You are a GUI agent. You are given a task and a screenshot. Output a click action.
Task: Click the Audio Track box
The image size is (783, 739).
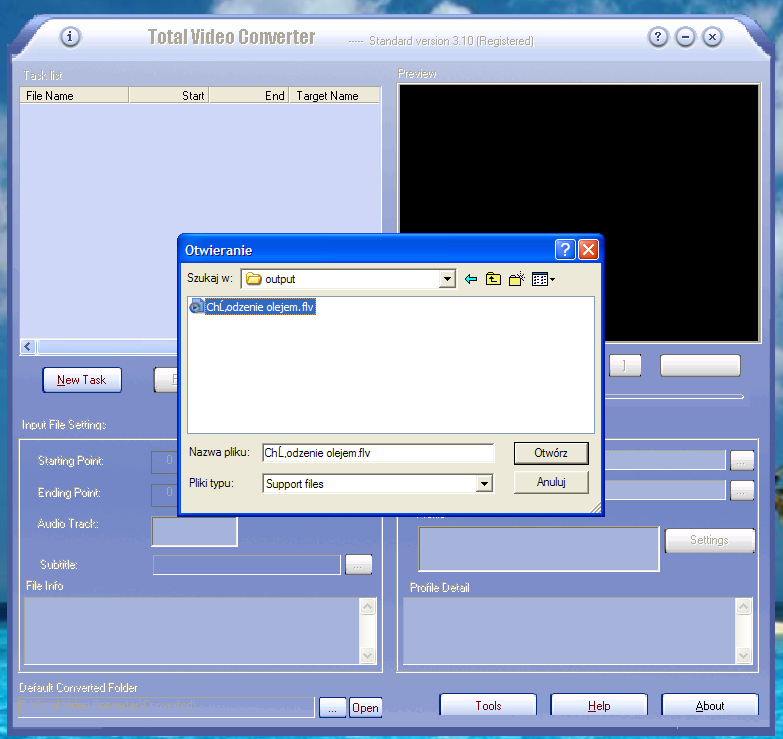point(194,531)
